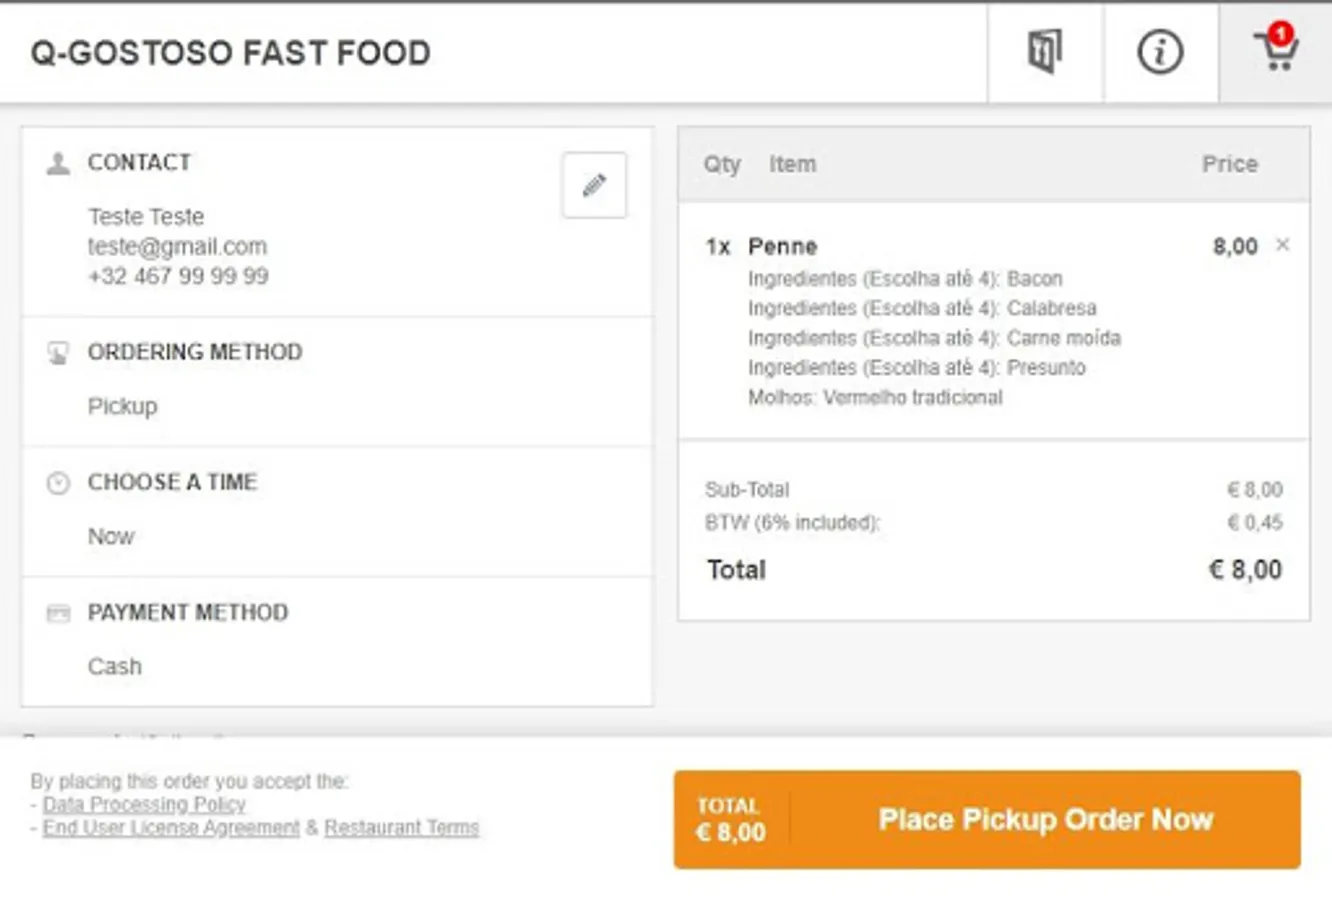This screenshot has width=1332, height=900.
Task: Open the Data Processing Policy link
Action: point(144,804)
